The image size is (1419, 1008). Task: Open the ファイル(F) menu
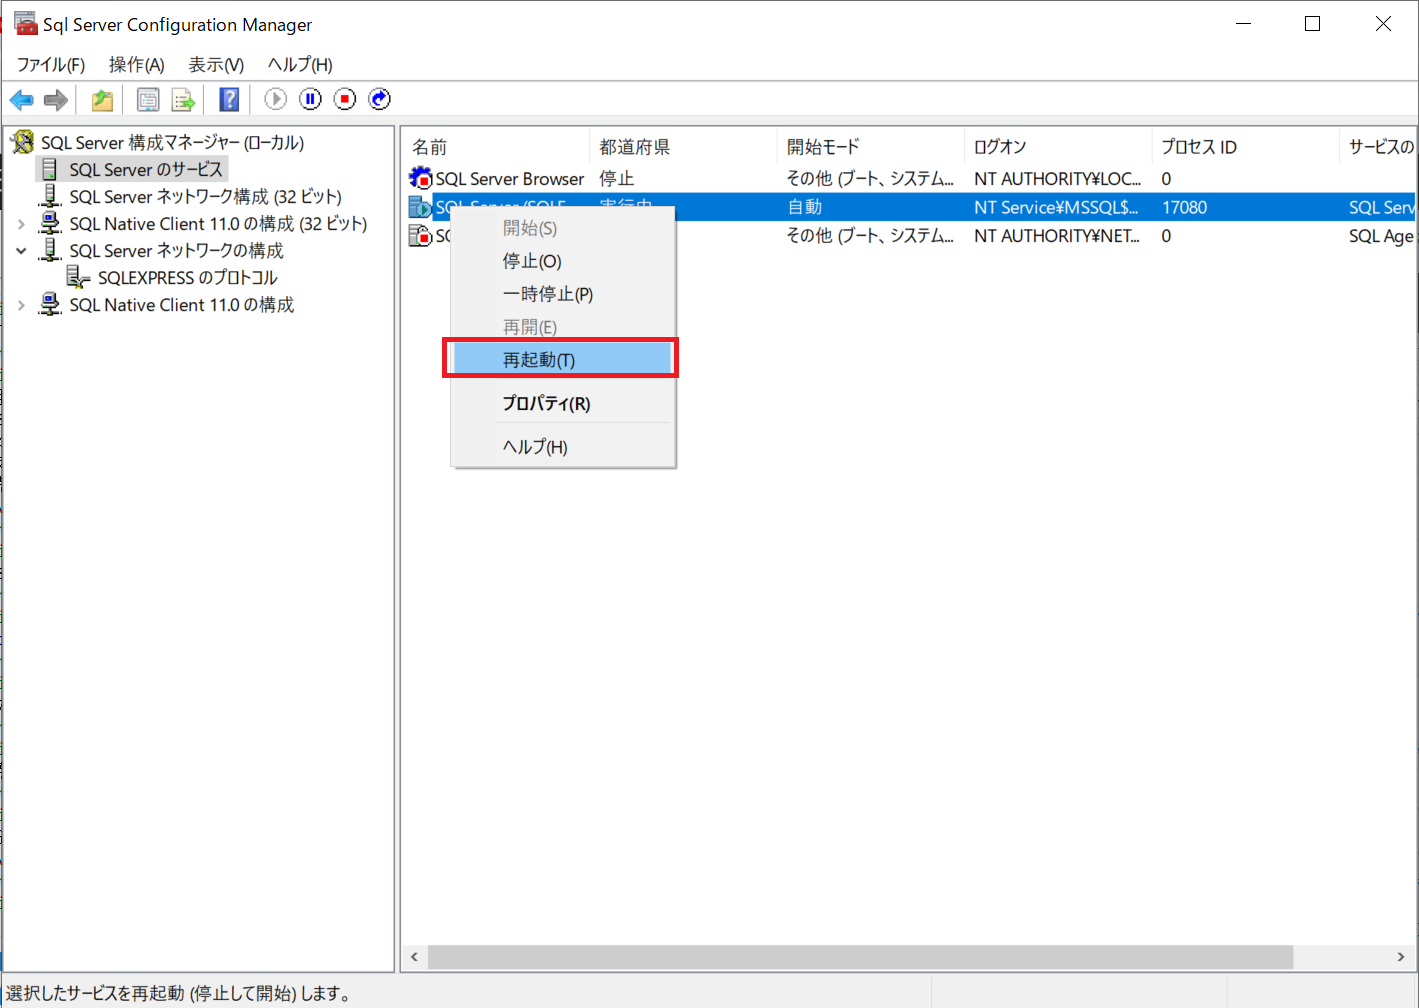click(x=51, y=65)
